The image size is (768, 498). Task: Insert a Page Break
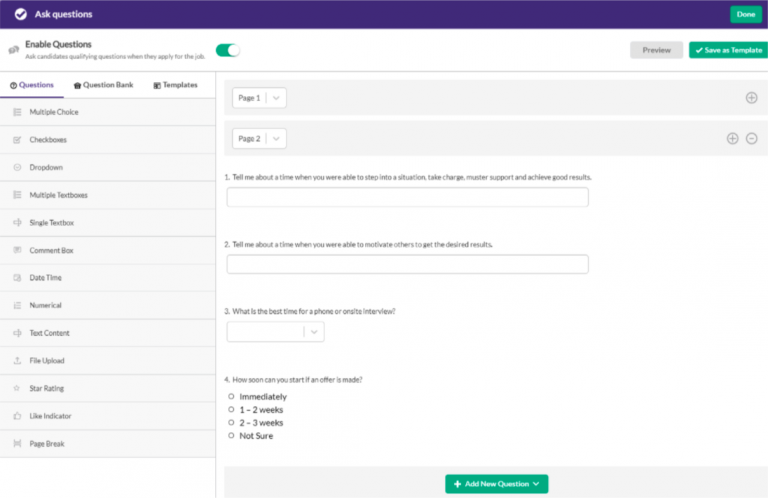[x=108, y=444]
